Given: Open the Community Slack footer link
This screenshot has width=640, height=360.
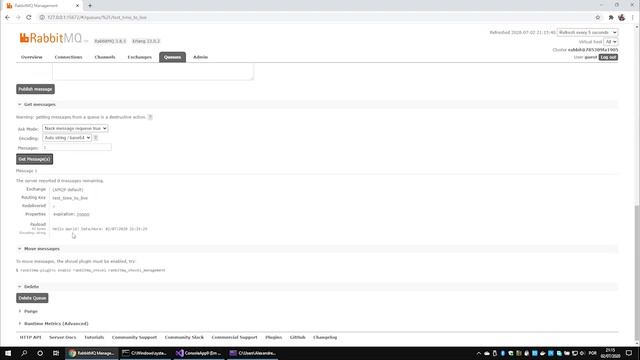Looking at the screenshot, I should [x=184, y=338].
